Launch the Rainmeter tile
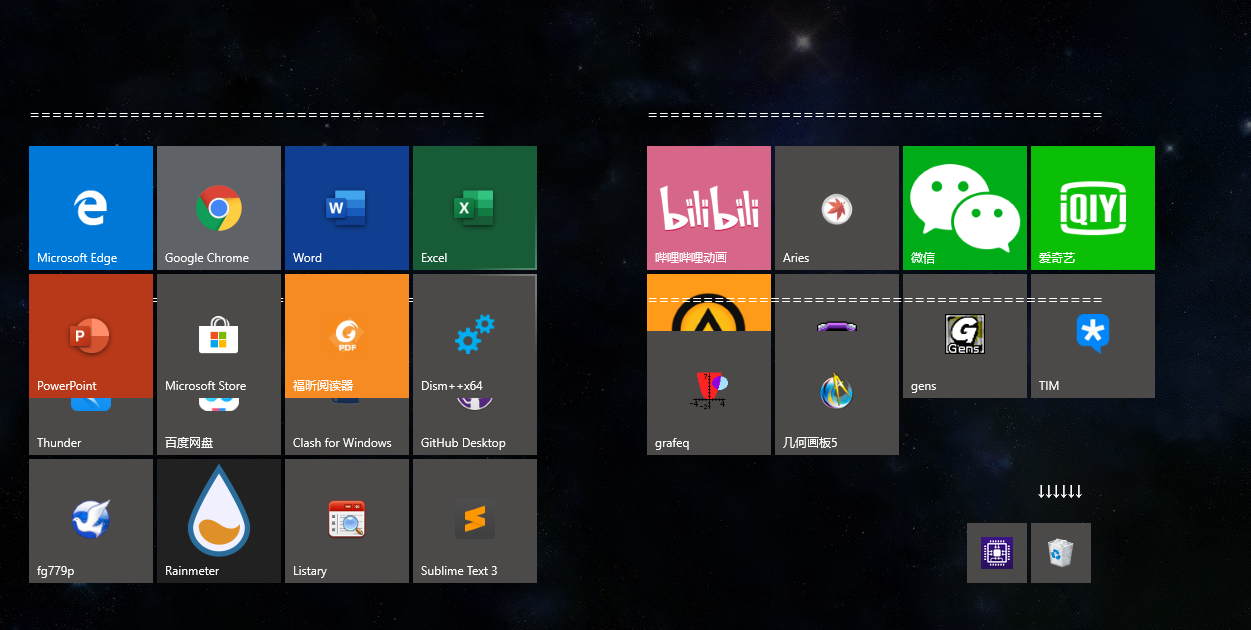The width and height of the screenshot is (1251, 630). (x=219, y=521)
